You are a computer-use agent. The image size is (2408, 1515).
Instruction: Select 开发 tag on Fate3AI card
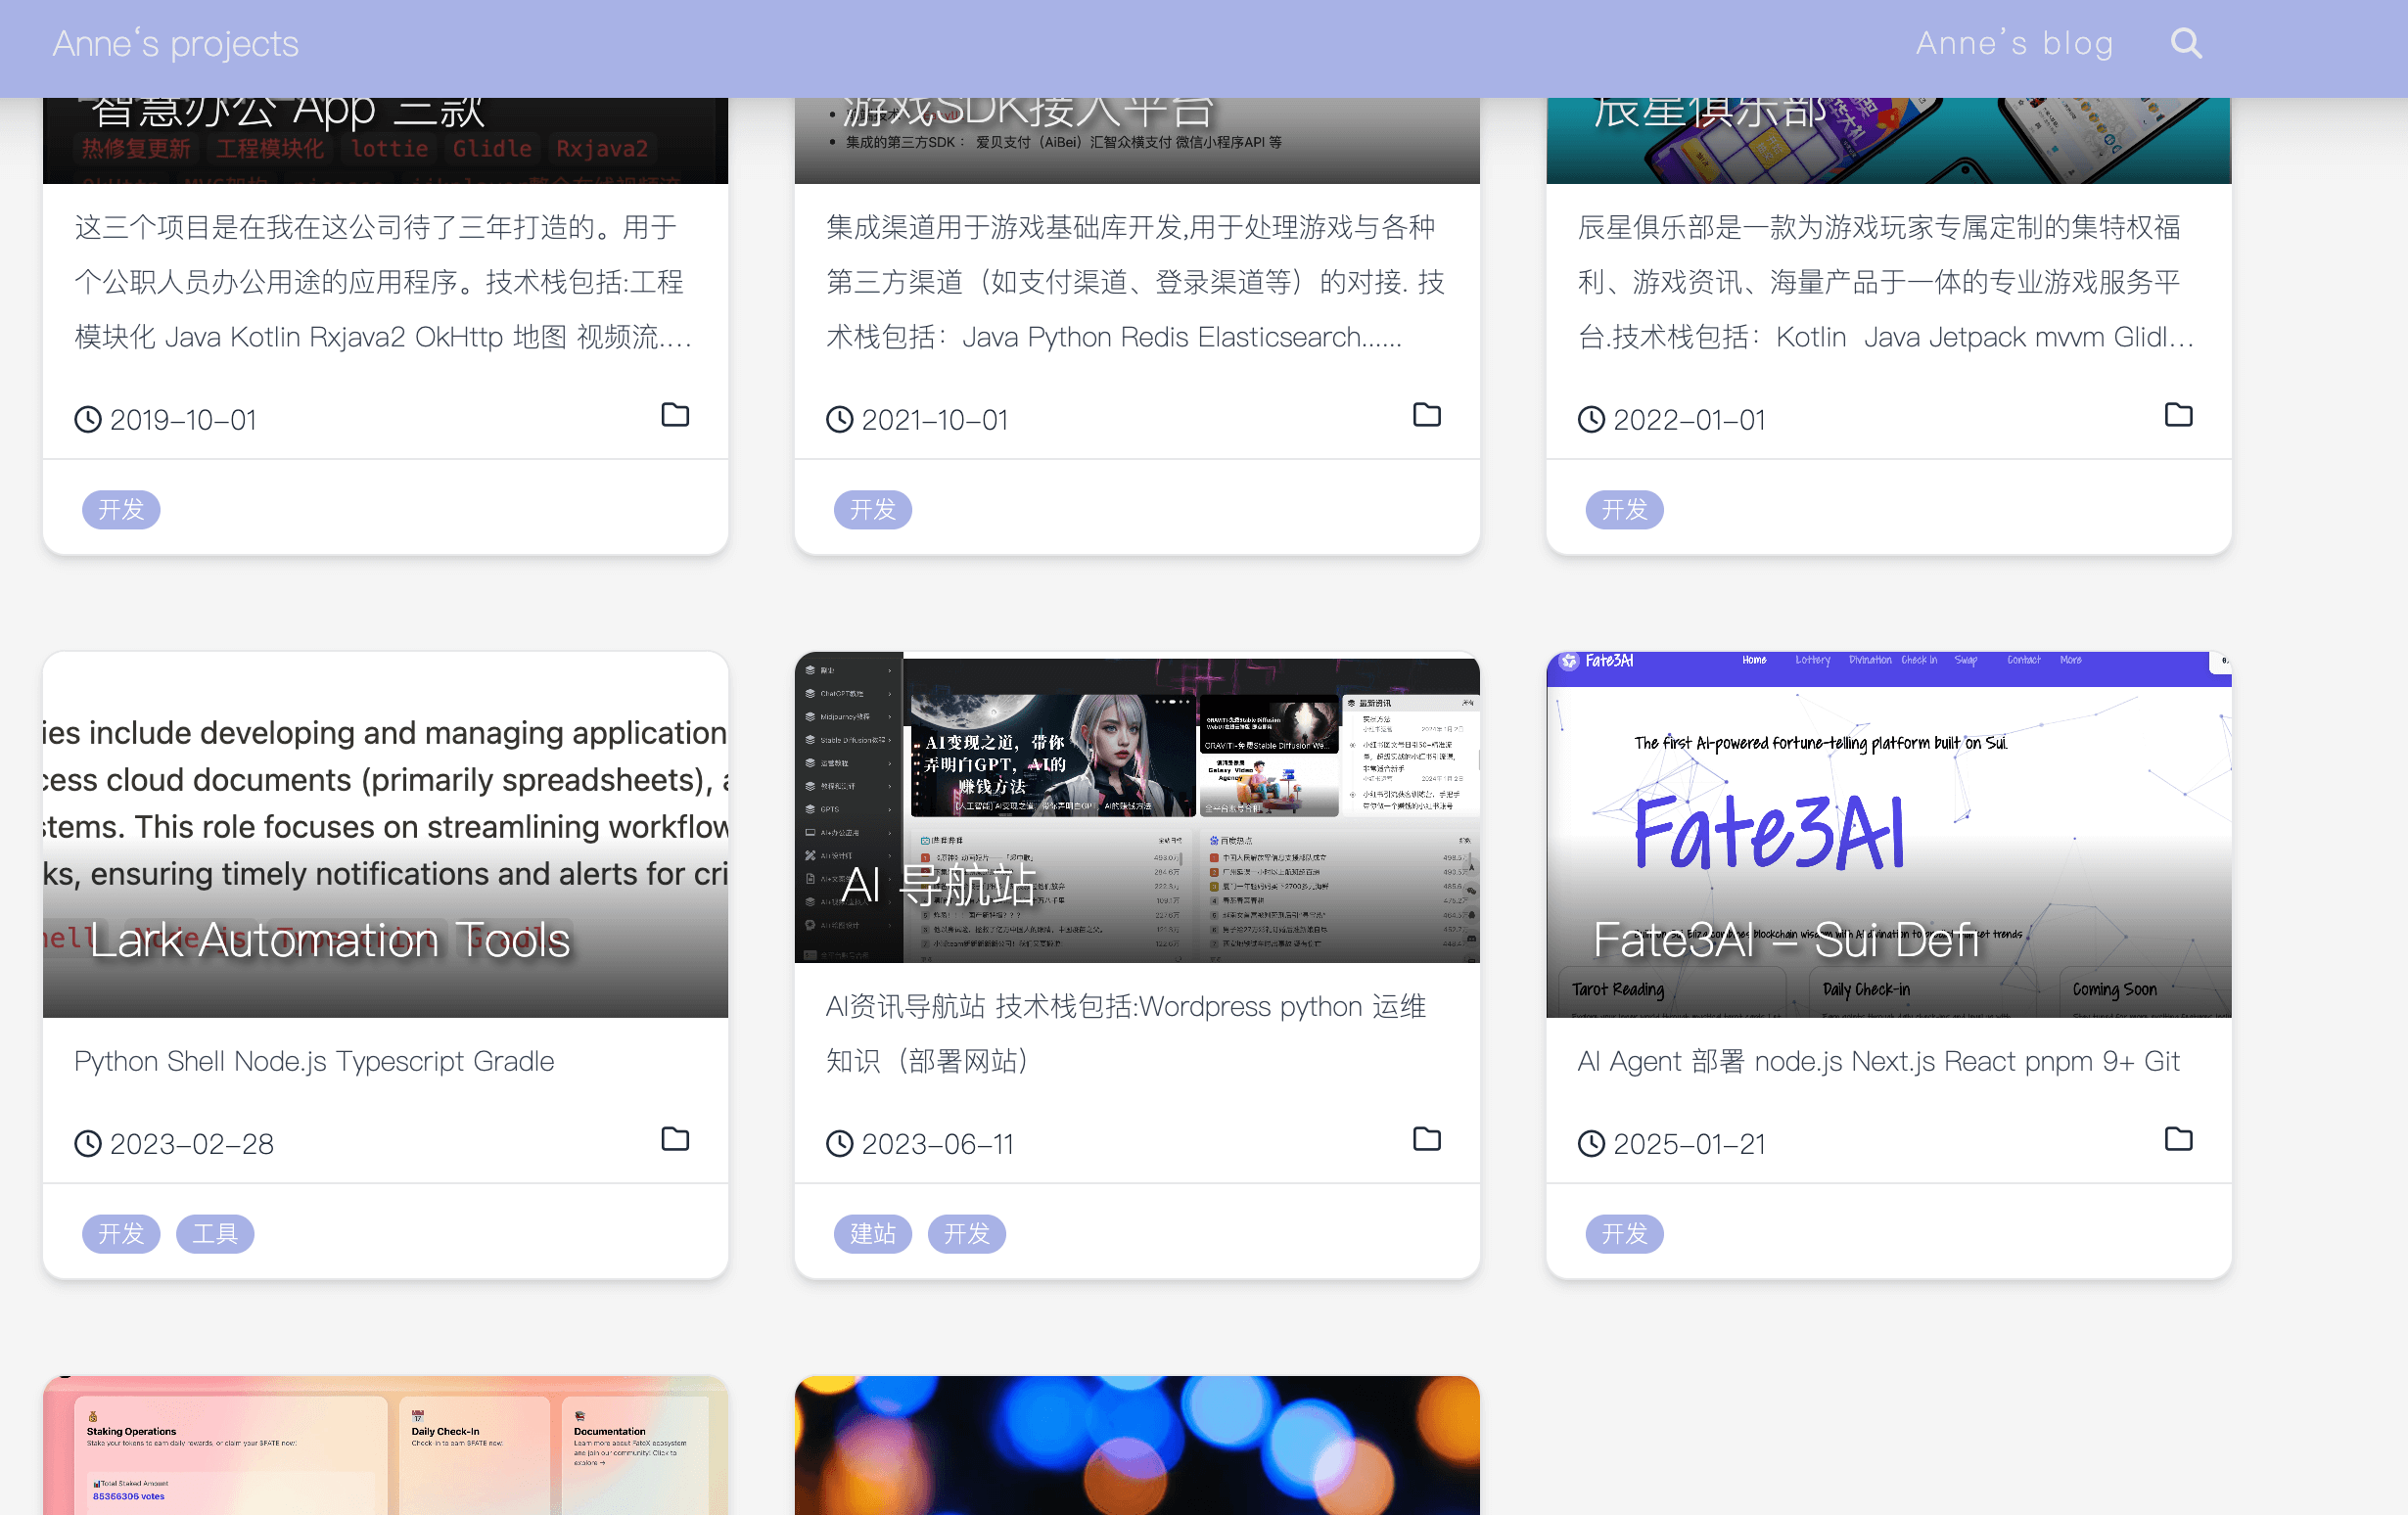(1624, 1234)
